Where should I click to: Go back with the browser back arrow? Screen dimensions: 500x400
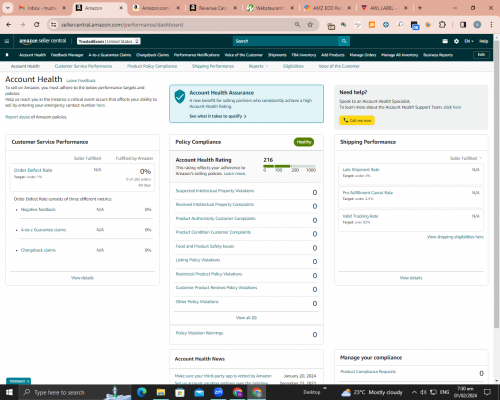9,25
